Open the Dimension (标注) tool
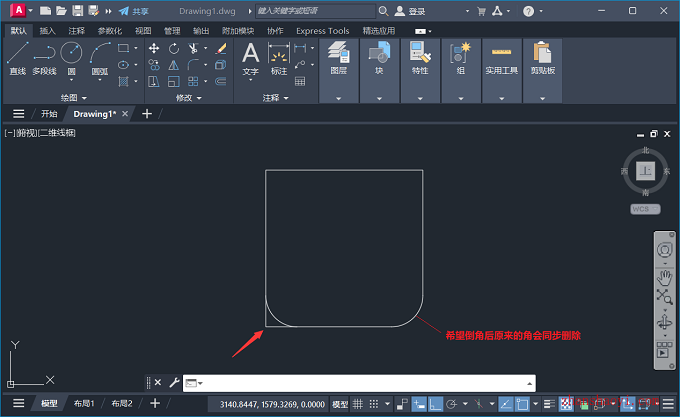 [x=279, y=59]
